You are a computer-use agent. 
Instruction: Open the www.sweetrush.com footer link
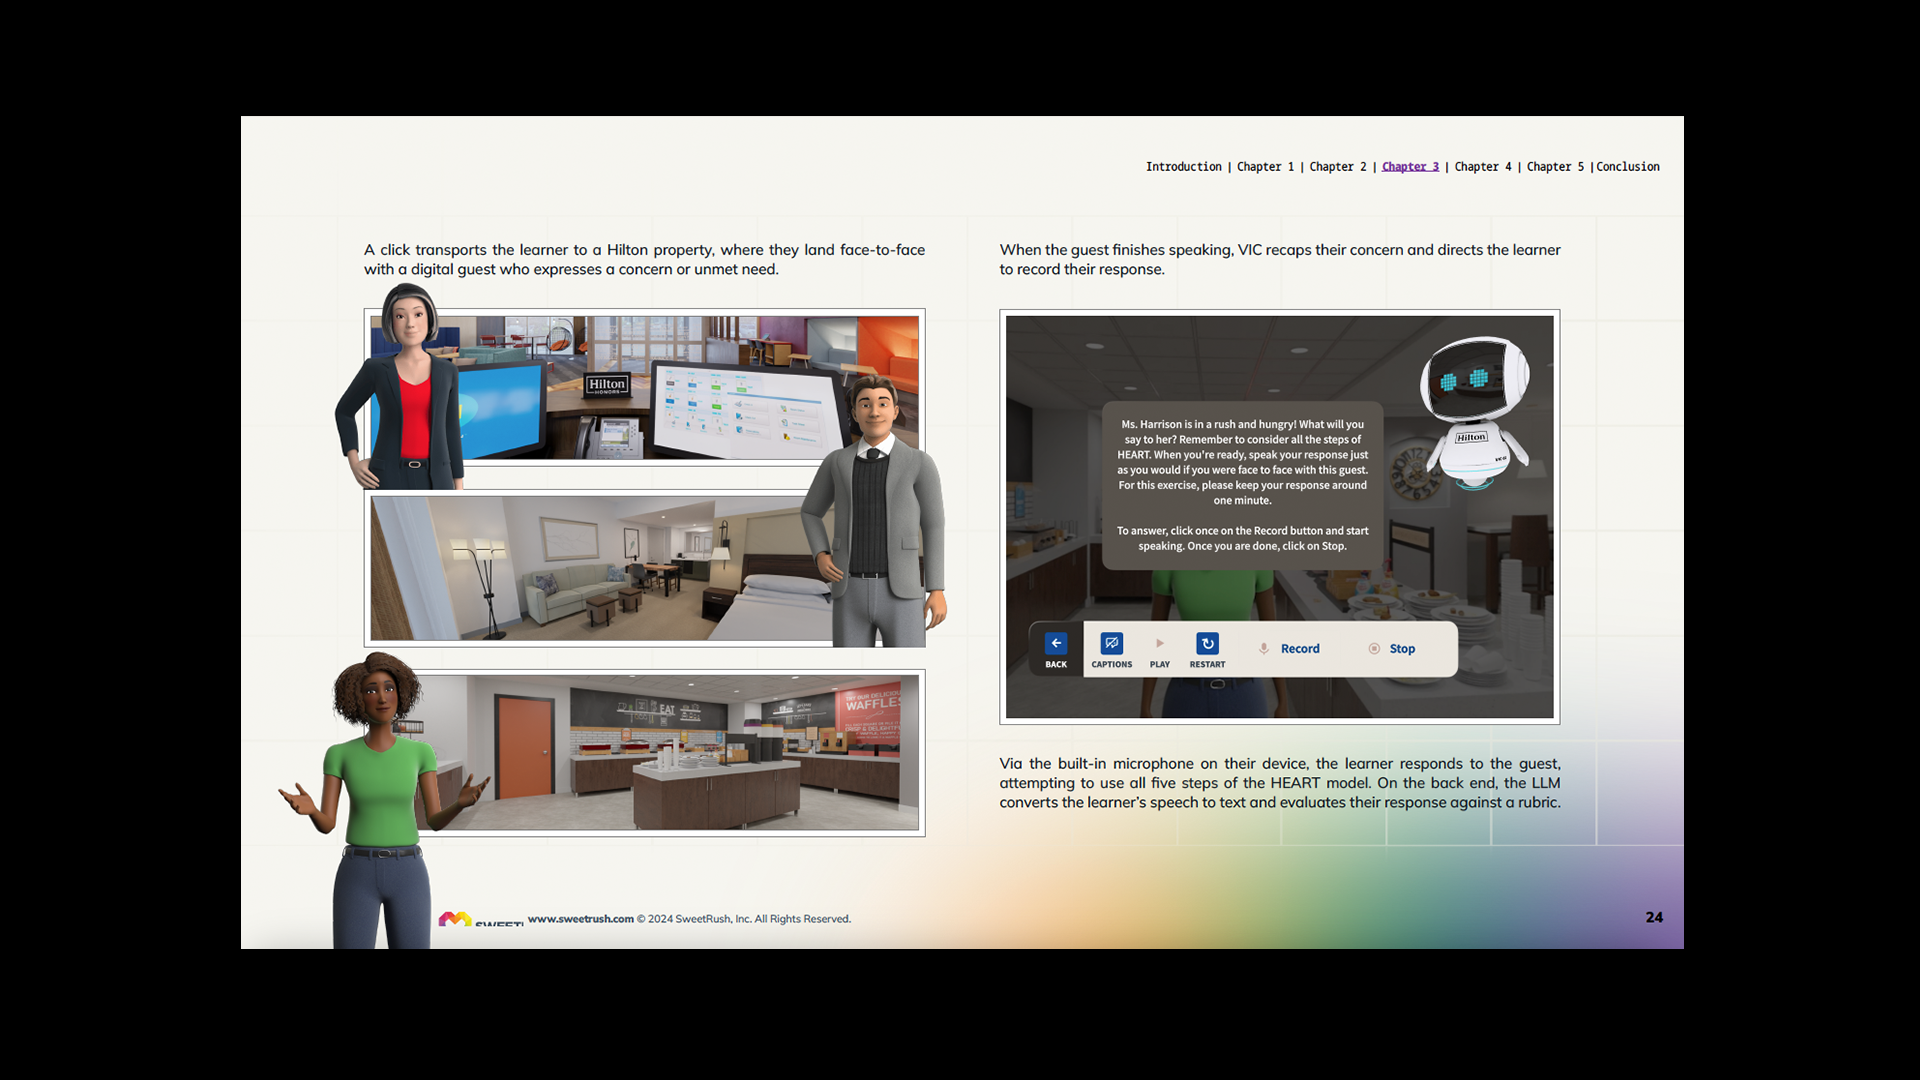(580, 919)
